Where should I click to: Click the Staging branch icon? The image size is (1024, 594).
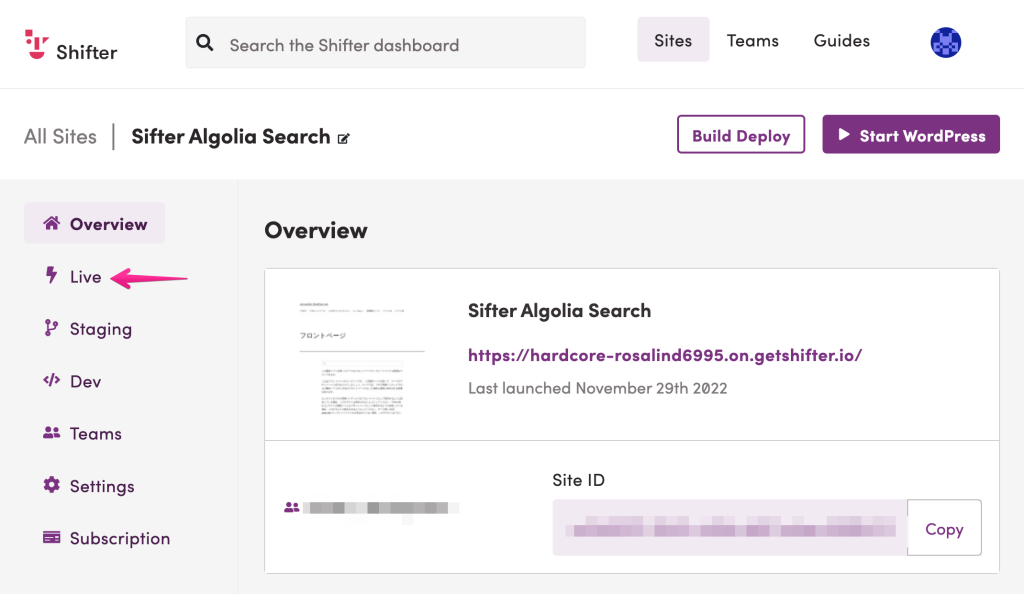pos(51,328)
